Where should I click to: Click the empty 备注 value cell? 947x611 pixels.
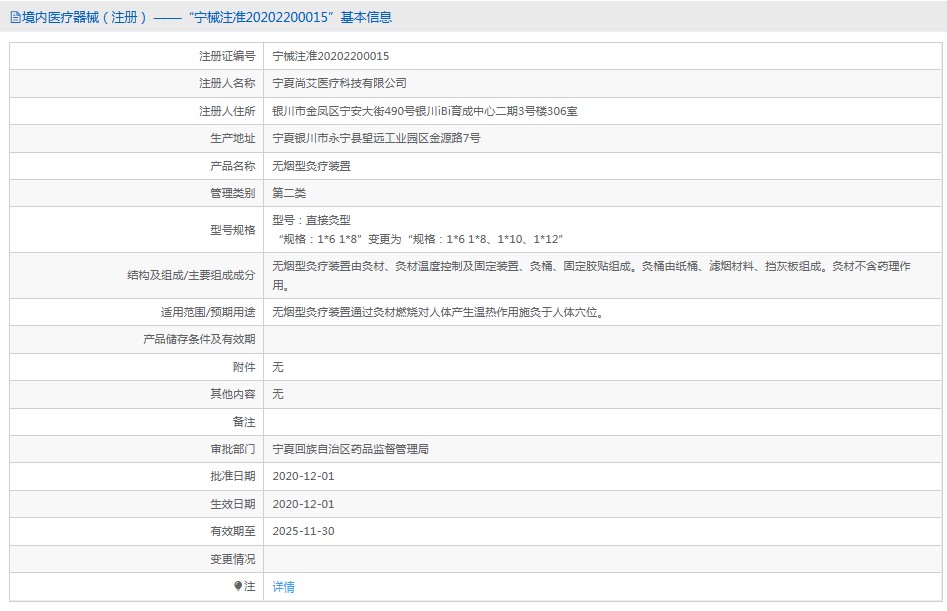[x=600, y=422]
